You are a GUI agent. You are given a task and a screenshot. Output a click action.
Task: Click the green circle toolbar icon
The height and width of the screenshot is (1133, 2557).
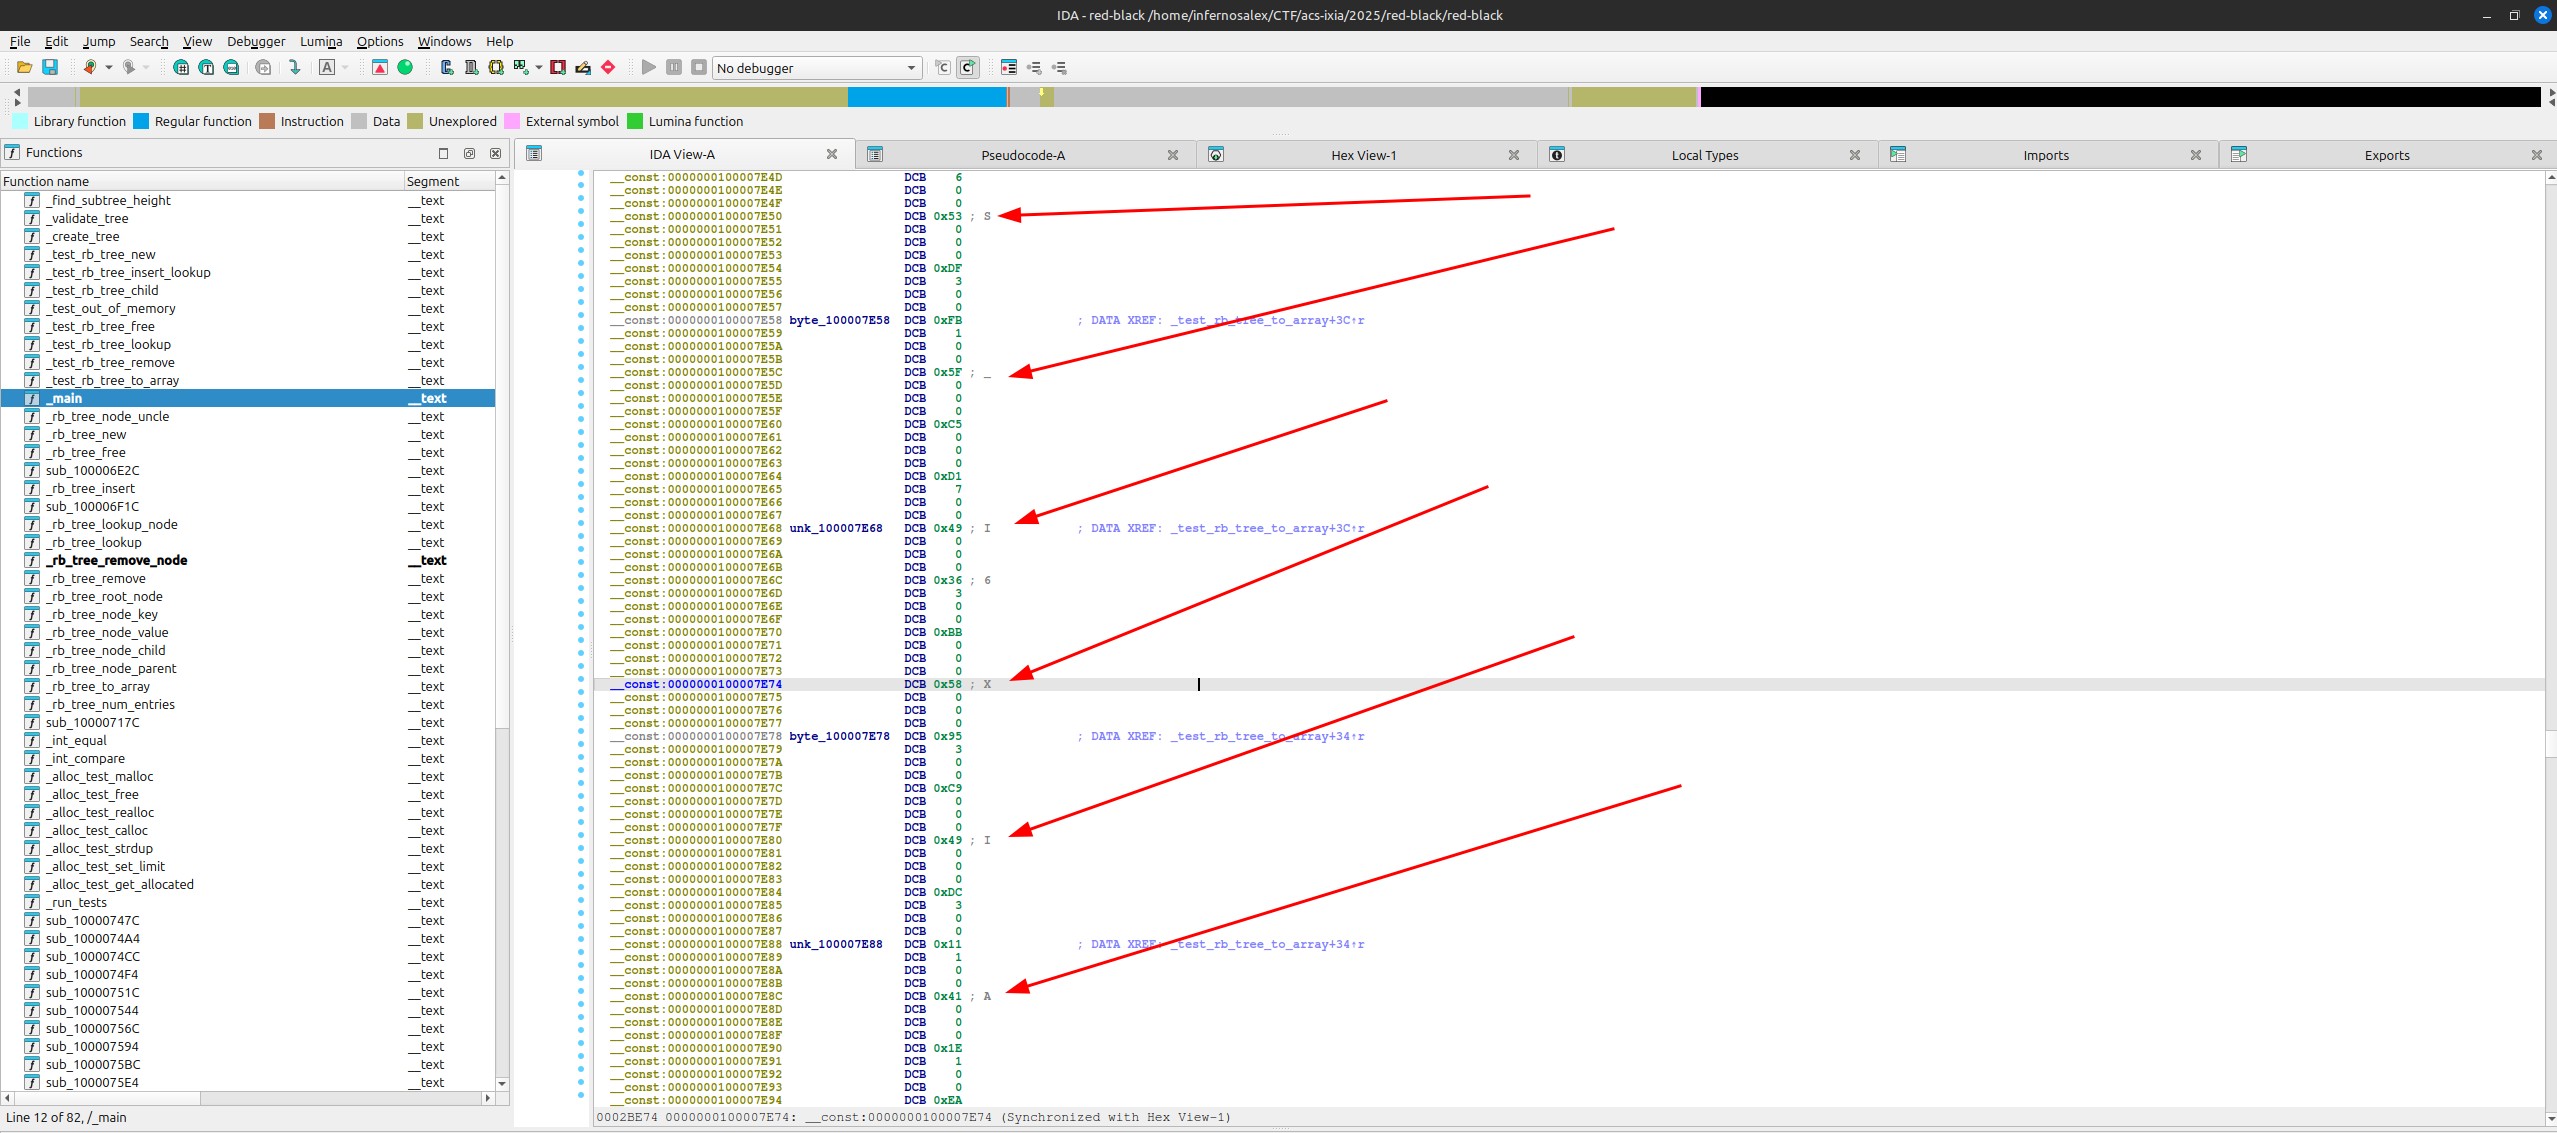coord(405,67)
